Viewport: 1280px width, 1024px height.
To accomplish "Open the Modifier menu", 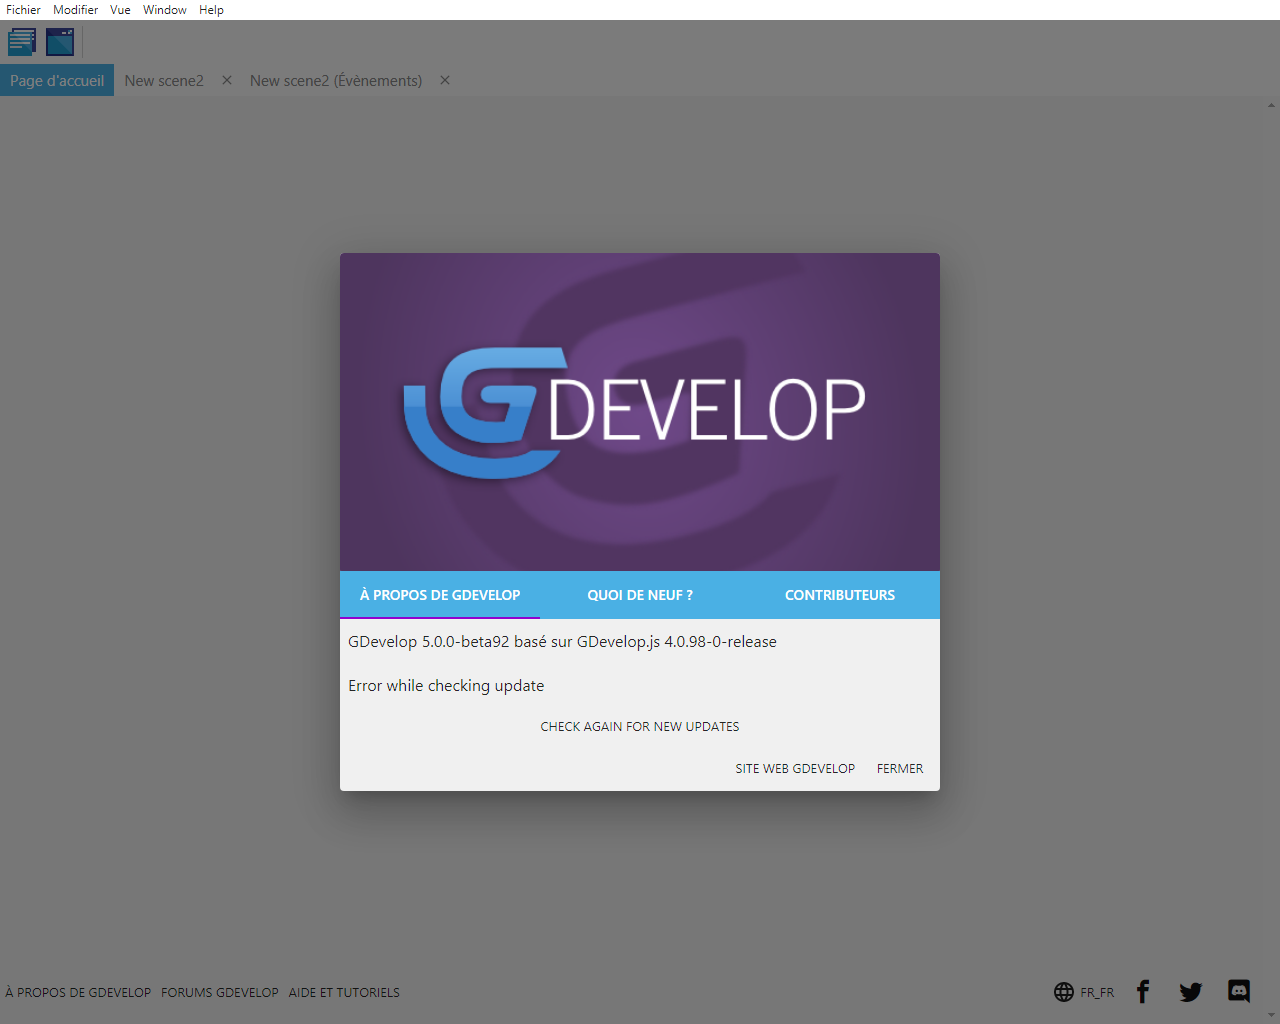I will coord(76,10).
